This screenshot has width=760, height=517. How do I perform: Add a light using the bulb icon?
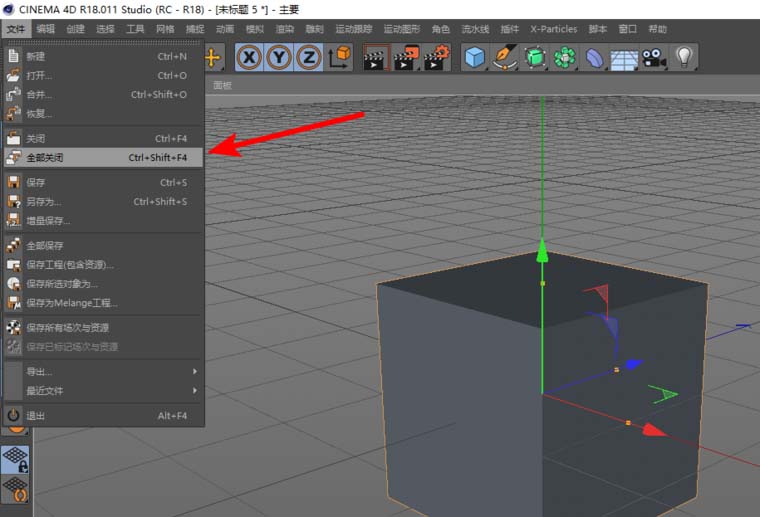coord(684,57)
